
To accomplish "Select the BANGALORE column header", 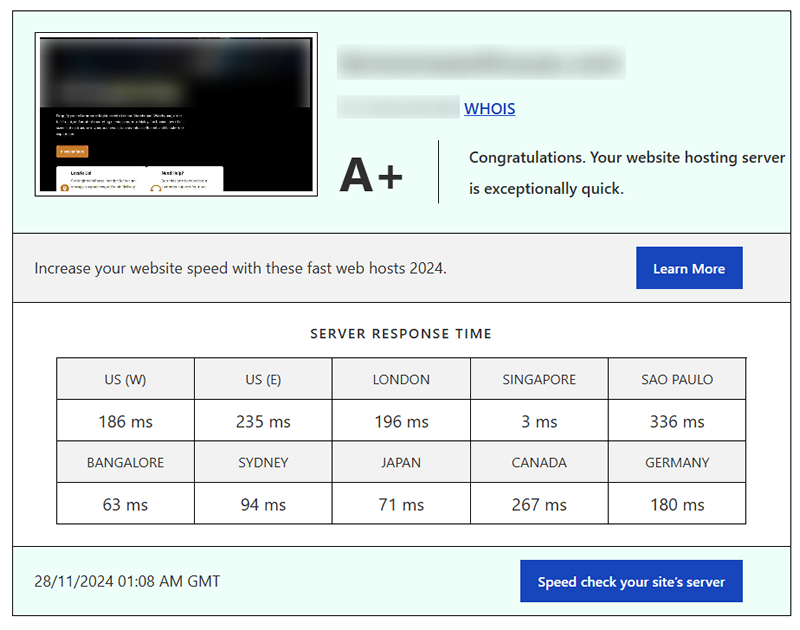I will click(124, 463).
